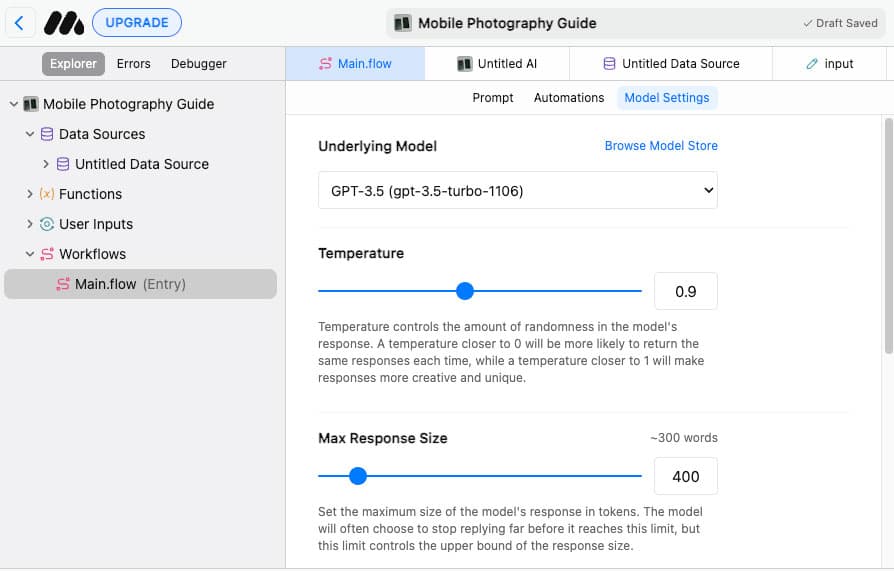Open the Browse Model Store link

point(661,146)
